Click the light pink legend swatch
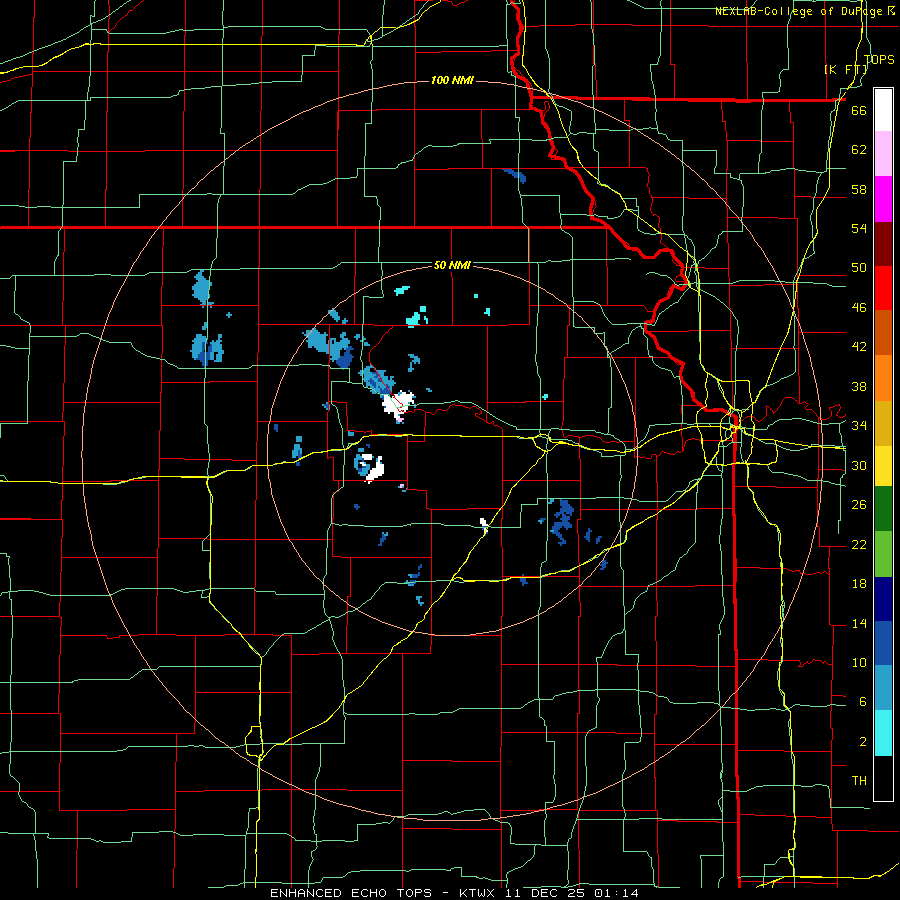Image resolution: width=900 pixels, height=900 pixels. 883,154
